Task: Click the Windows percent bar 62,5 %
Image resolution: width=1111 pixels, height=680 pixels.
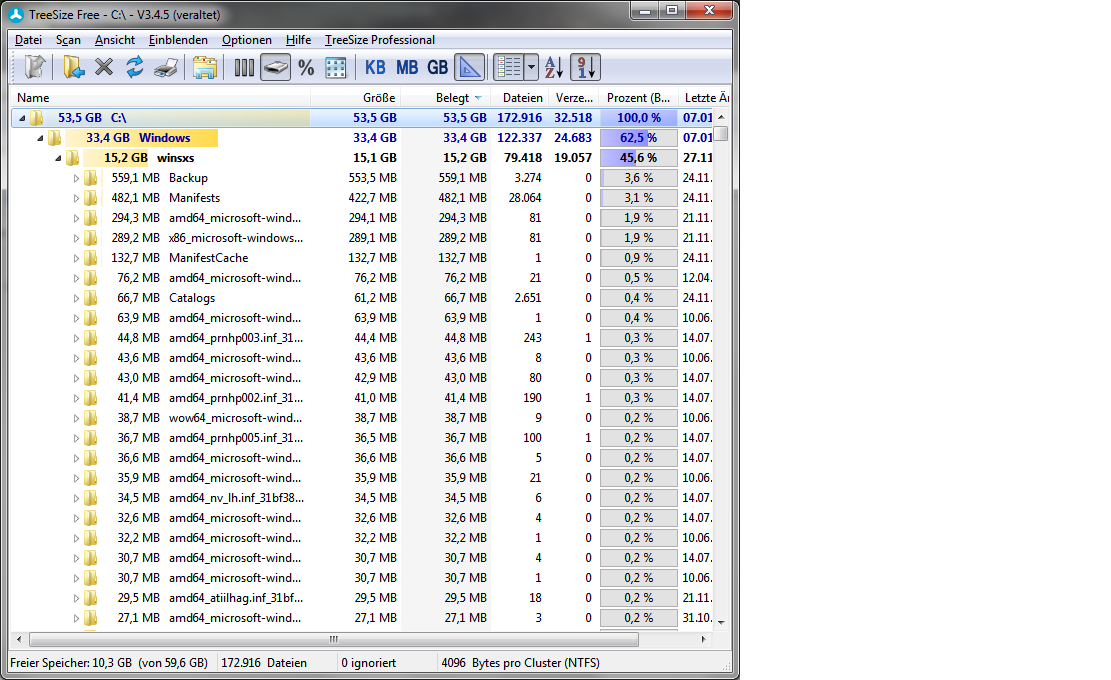Action: coord(638,137)
